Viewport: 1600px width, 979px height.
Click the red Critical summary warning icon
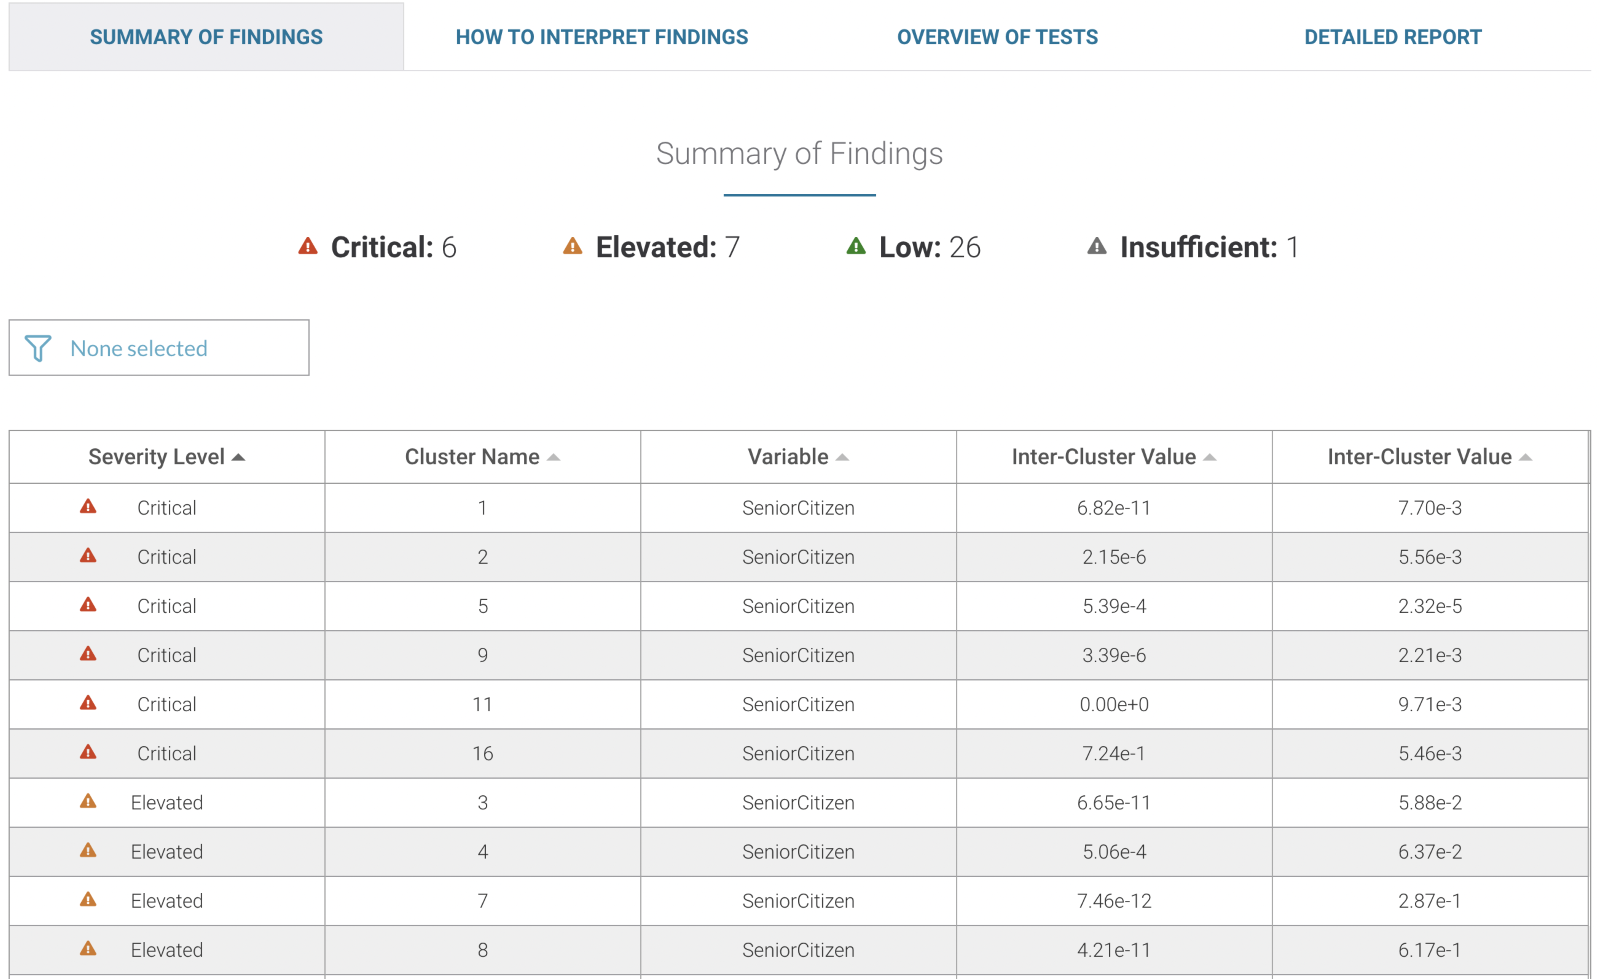[x=308, y=246]
